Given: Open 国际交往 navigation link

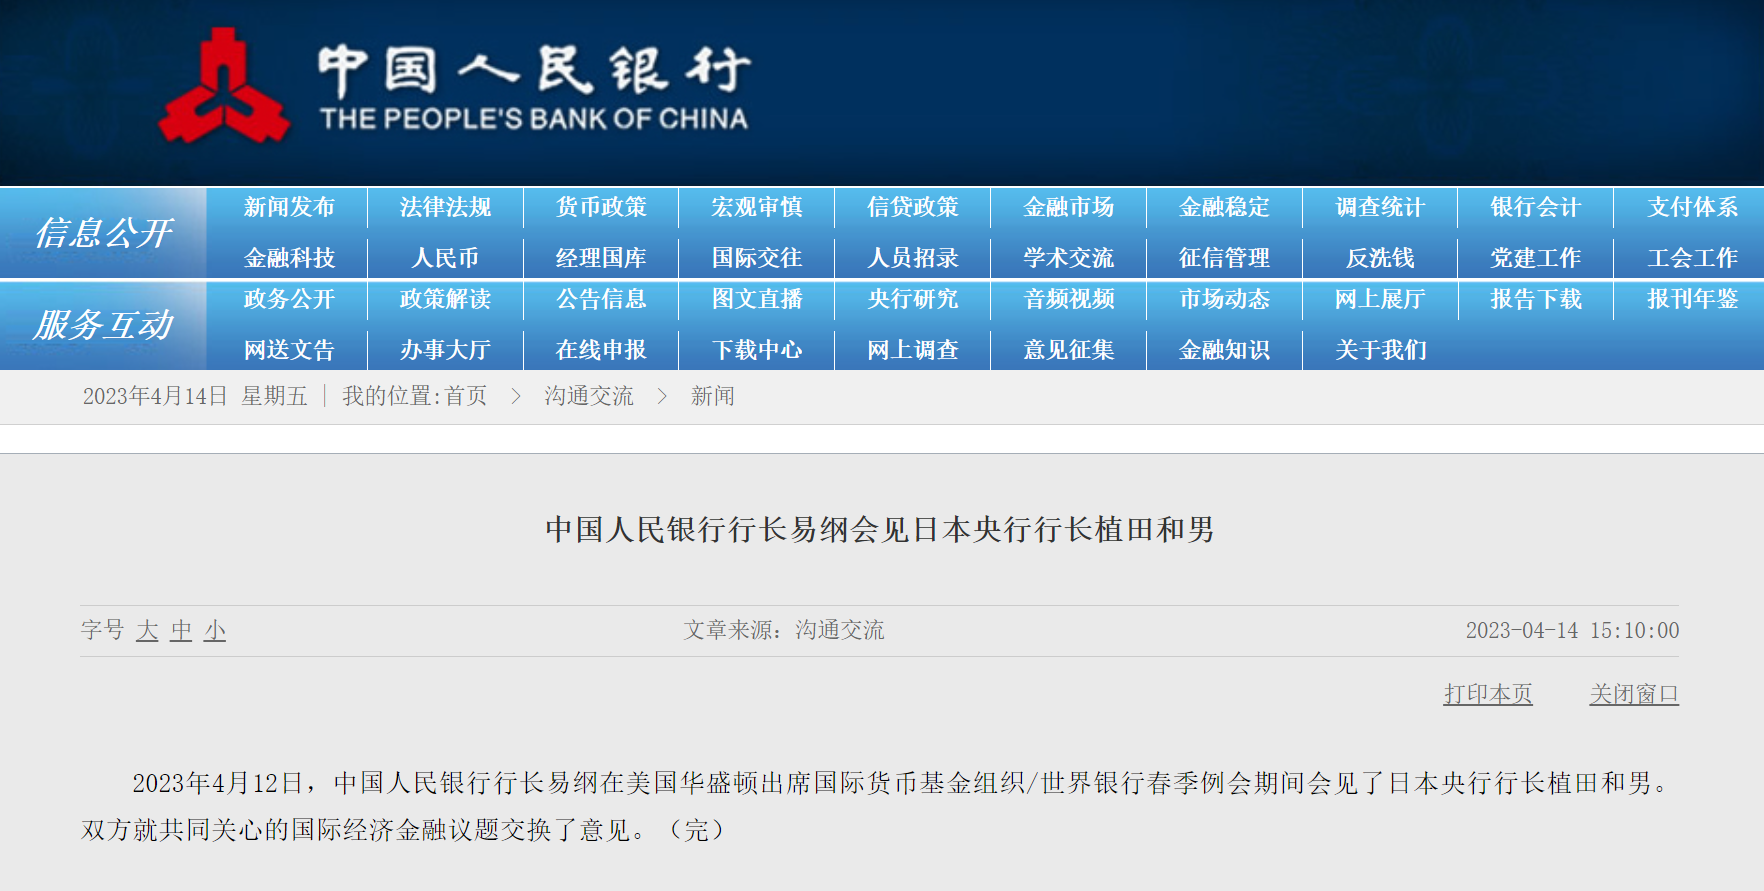Looking at the screenshot, I should tap(757, 258).
